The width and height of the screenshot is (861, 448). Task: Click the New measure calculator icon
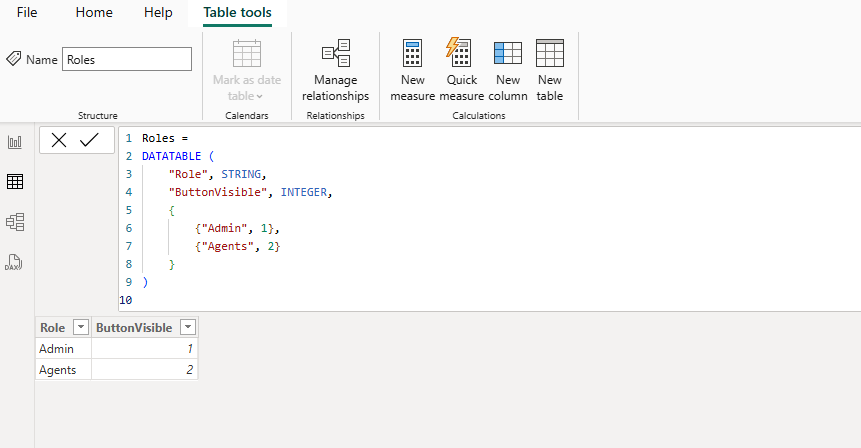(x=413, y=53)
